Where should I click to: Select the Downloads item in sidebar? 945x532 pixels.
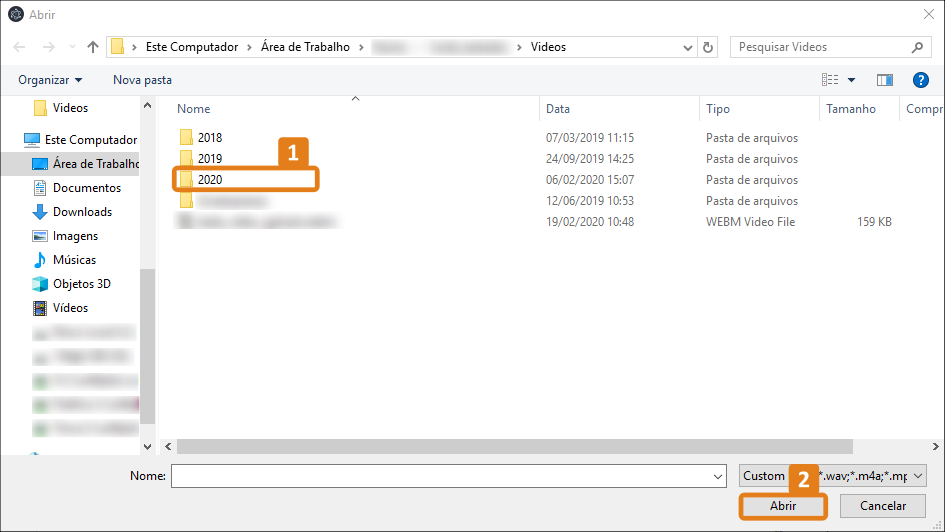coord(82,212)
